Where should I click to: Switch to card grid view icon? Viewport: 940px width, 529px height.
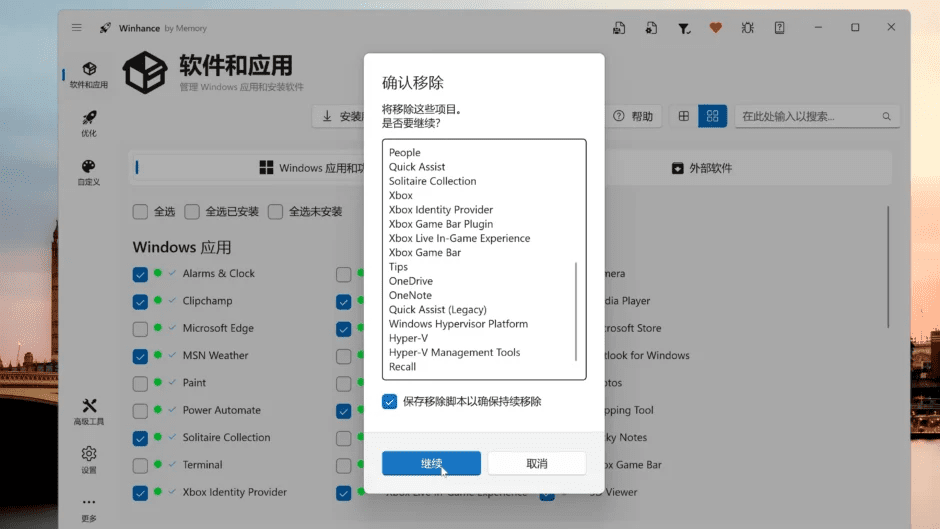712,116
